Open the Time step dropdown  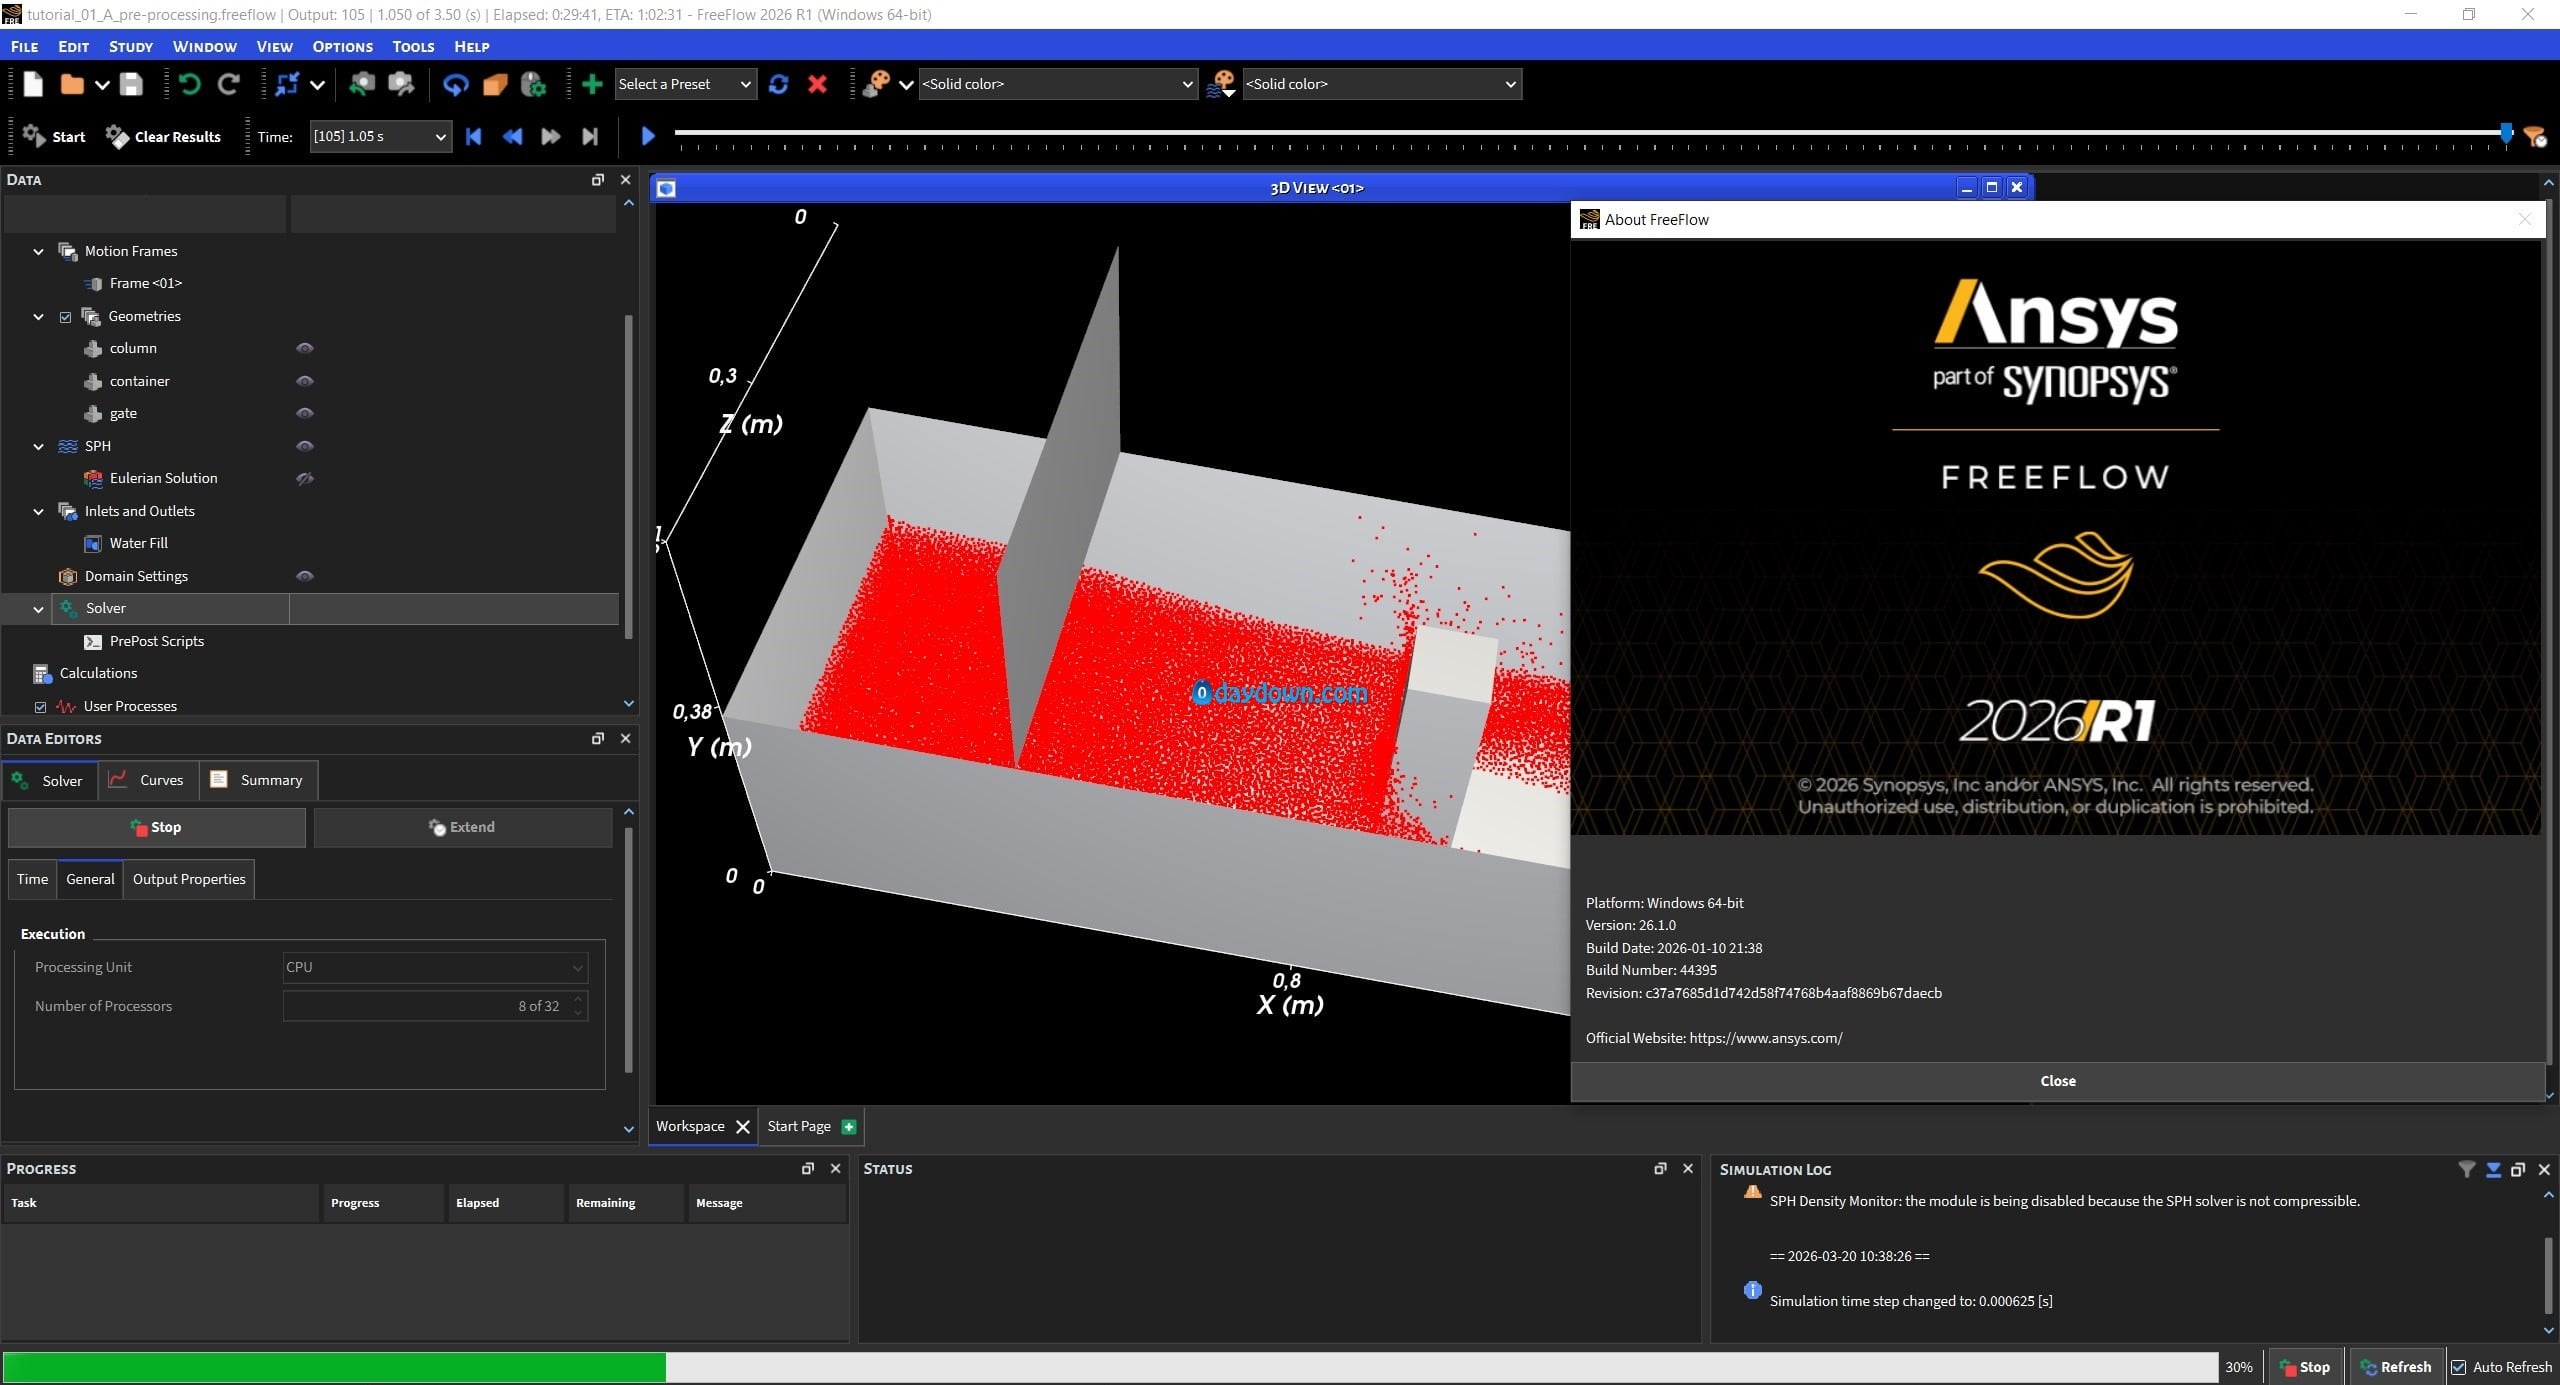(380, 136)
